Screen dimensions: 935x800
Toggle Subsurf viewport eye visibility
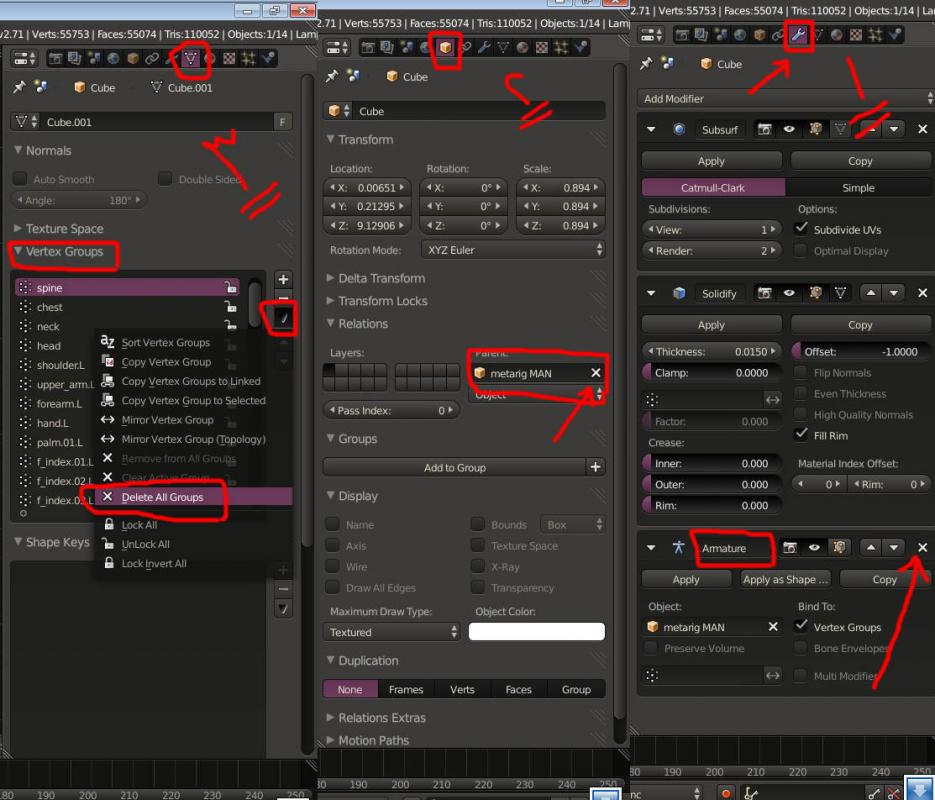coord(789,129)
